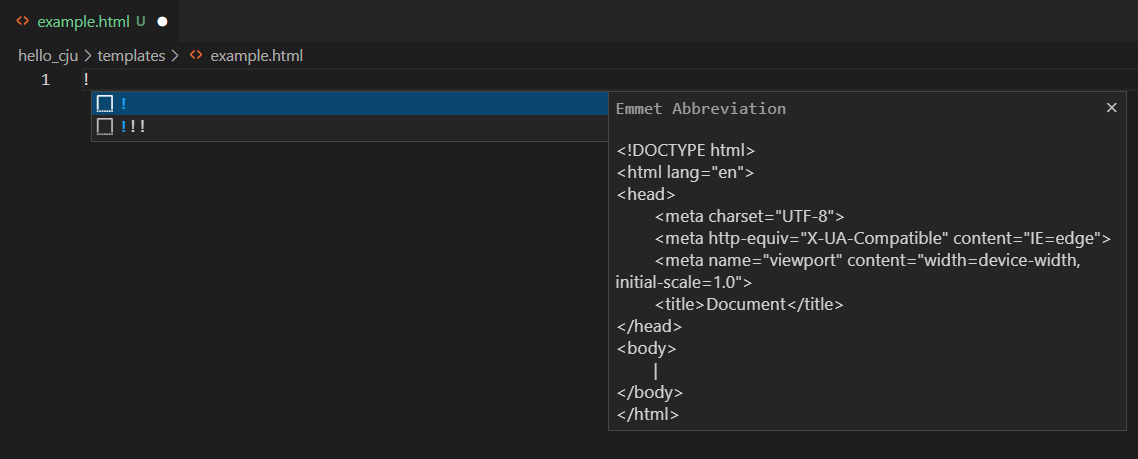The image size is (1138, 459).
Task: Open templates breadcrumb folder
Action: [131, 55]
